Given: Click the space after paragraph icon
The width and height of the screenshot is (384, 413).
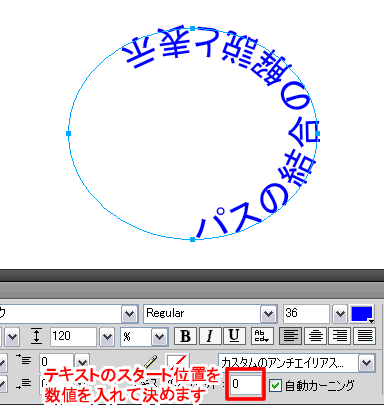Looking at the screenshot, I should pos(24,384).
